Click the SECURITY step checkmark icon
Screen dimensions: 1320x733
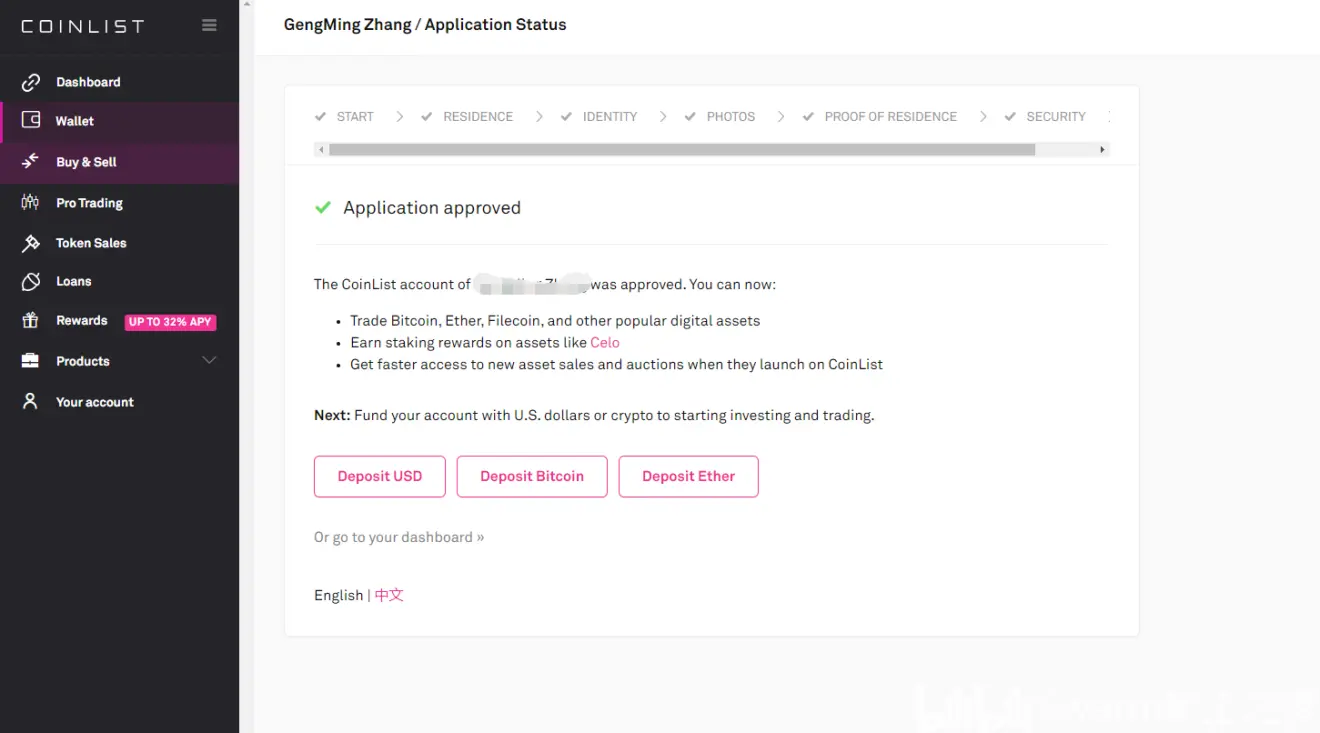tap(1010, 117)
